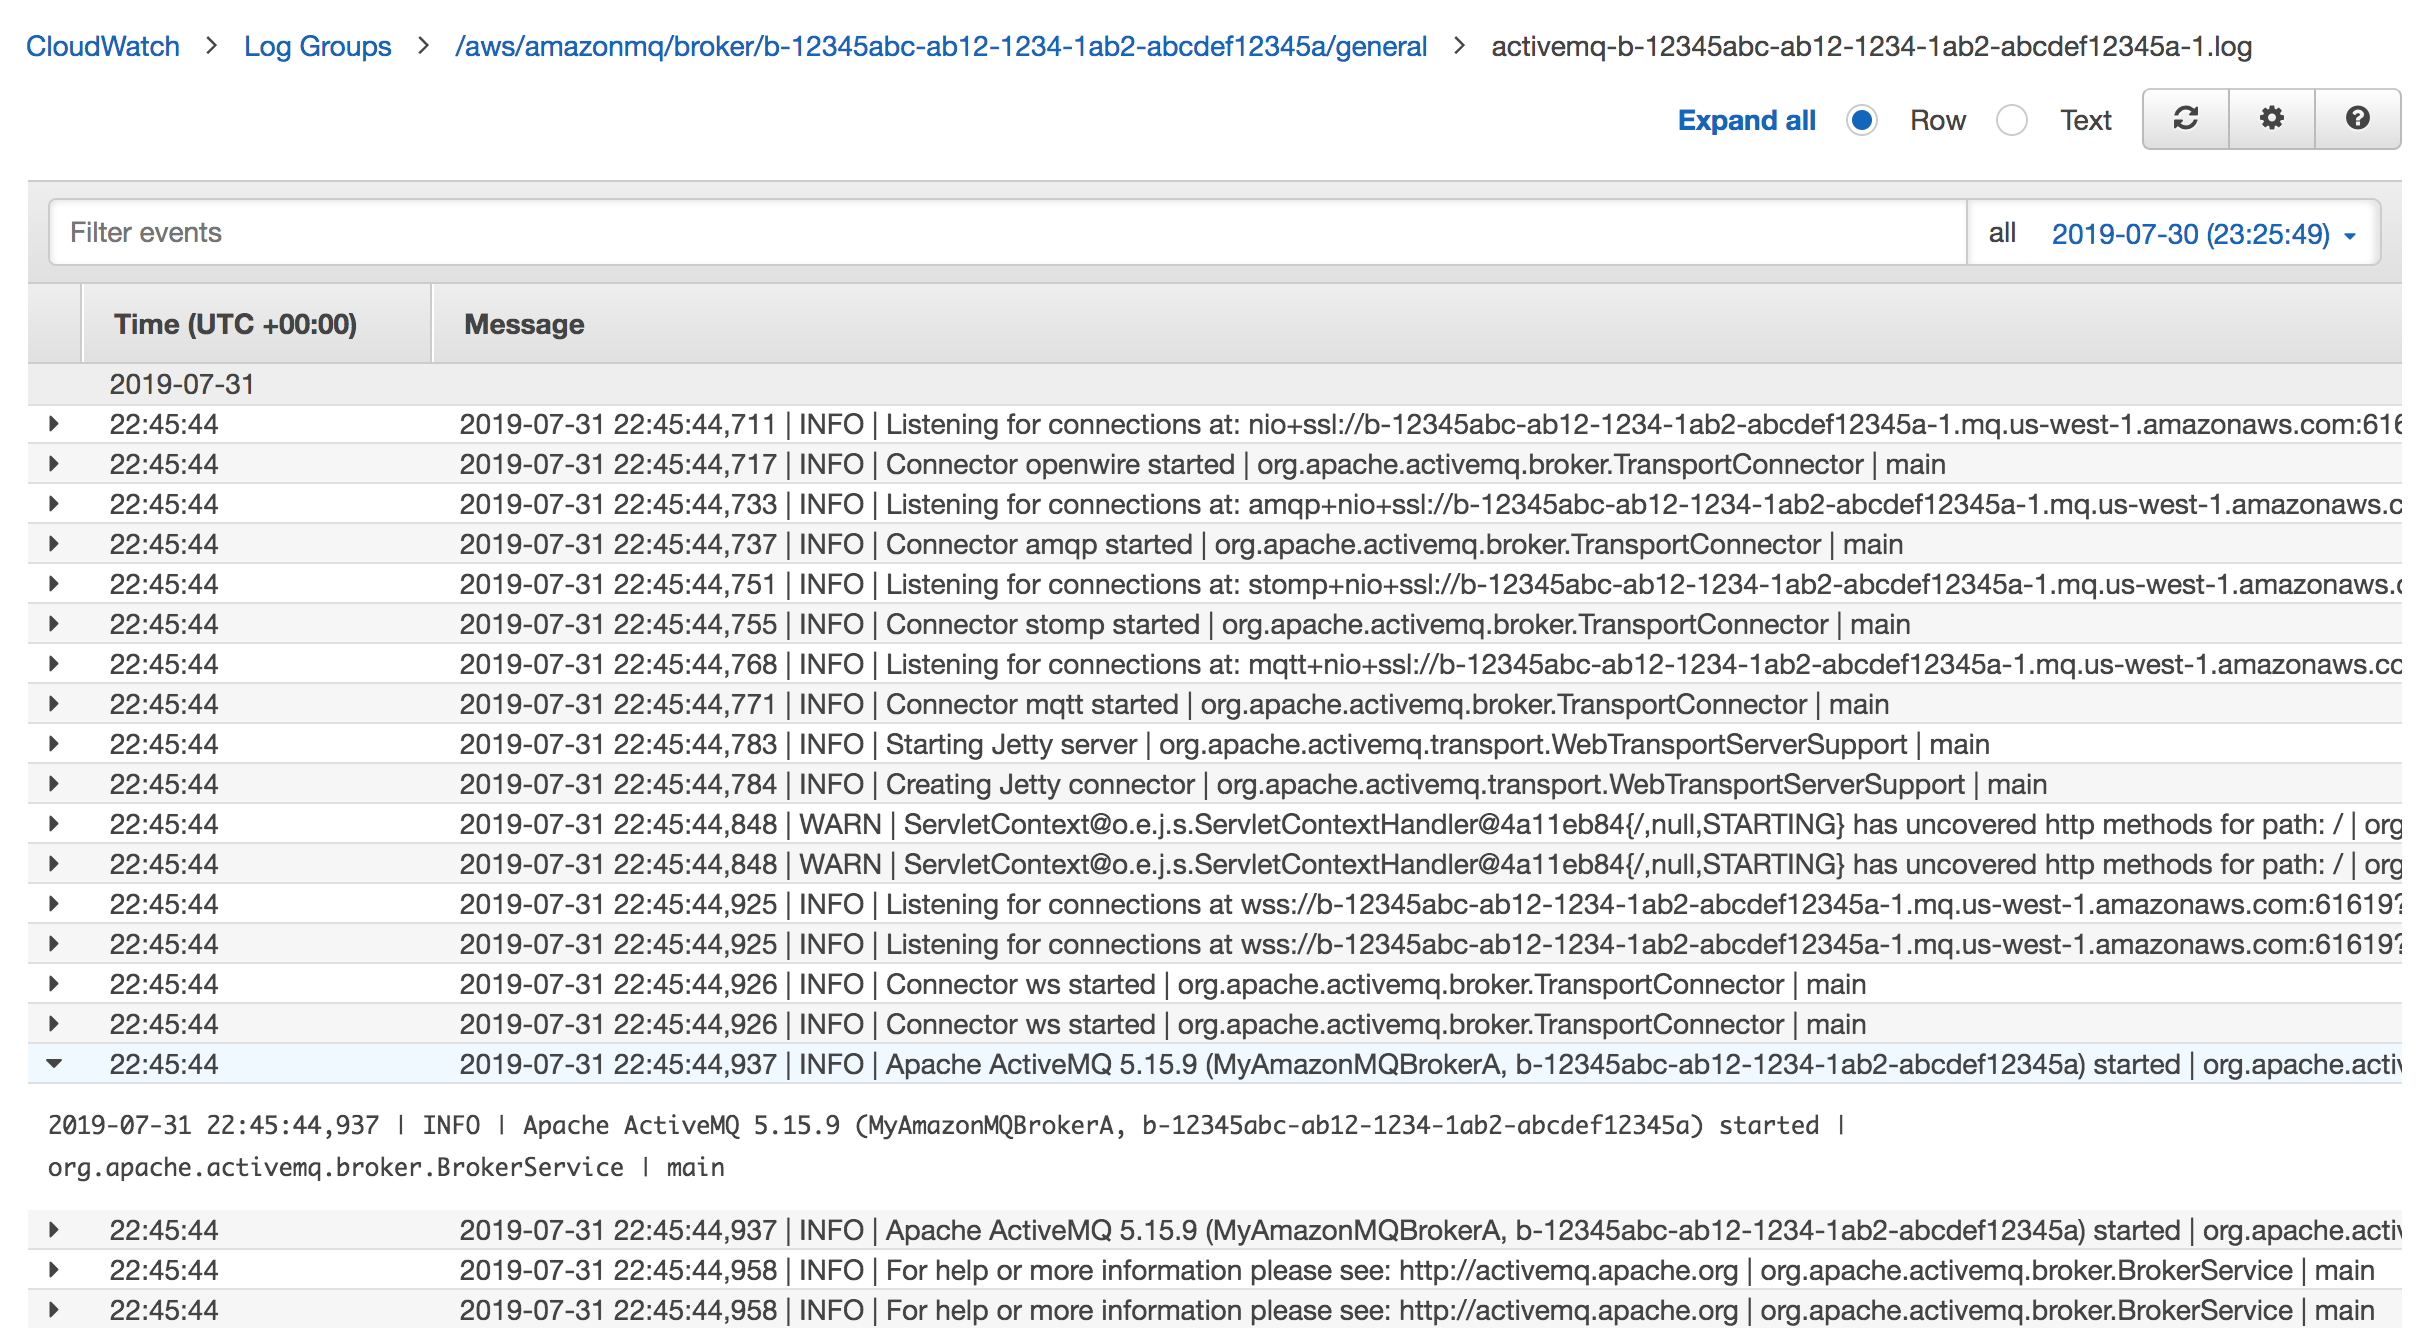Click the Message column header

pos(523,323)
